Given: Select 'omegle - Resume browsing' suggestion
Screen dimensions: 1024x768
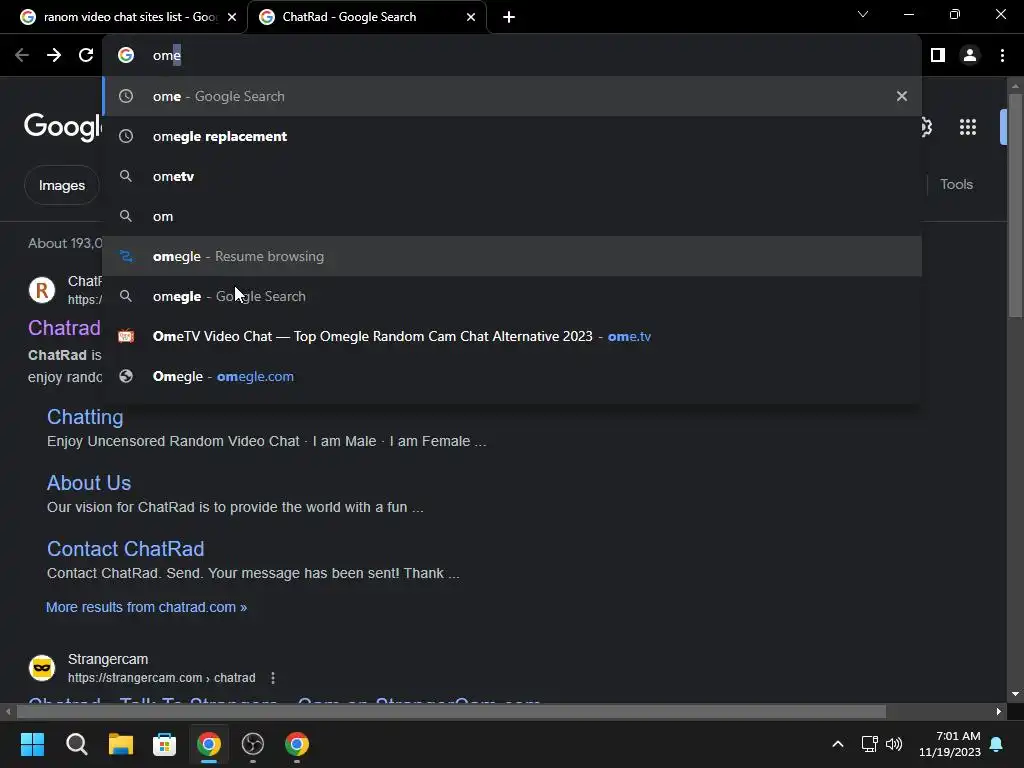Looking at the screenshot, I should tap(512, 256).
